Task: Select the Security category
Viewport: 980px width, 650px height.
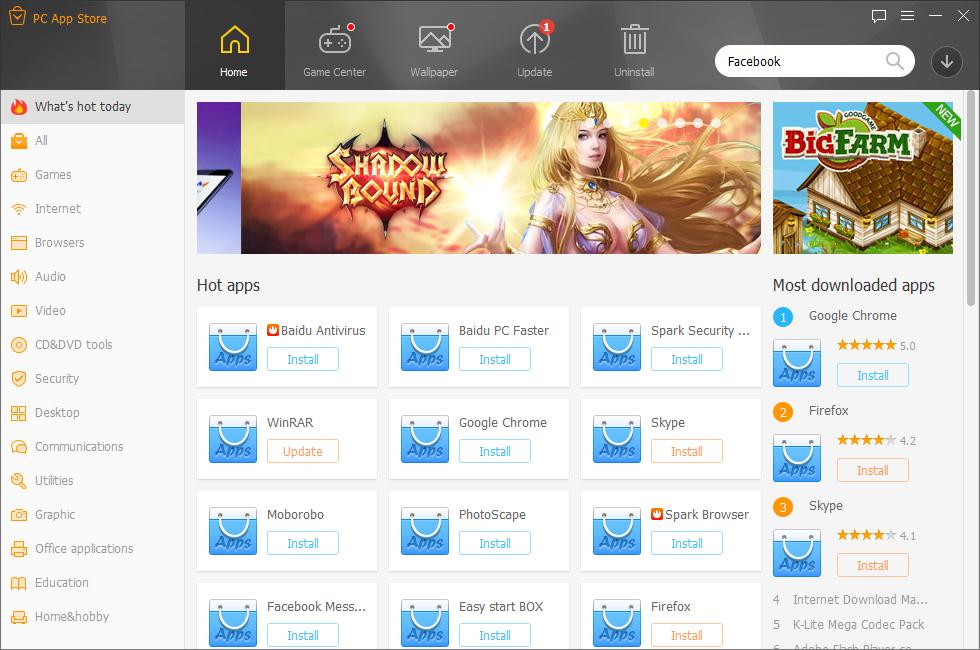Action: (x=57, y=379)
